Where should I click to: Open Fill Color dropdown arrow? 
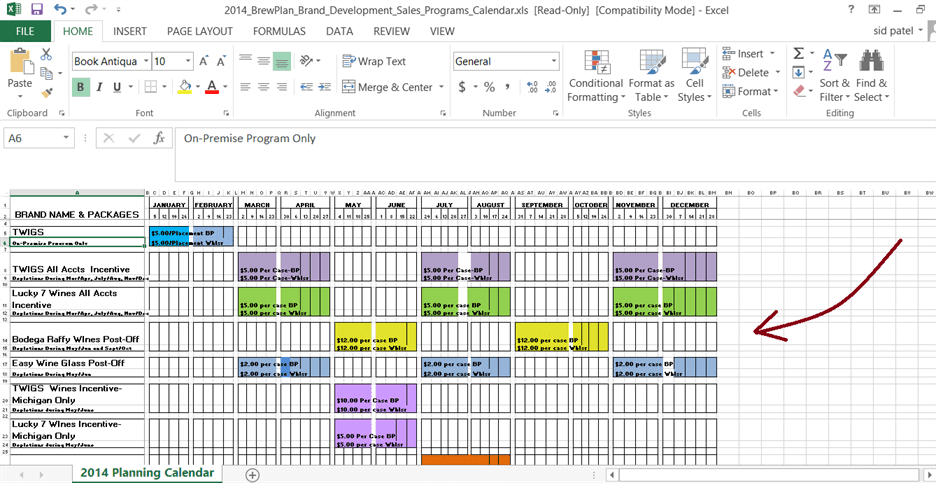pyautogui.click(x=198, y=87)
